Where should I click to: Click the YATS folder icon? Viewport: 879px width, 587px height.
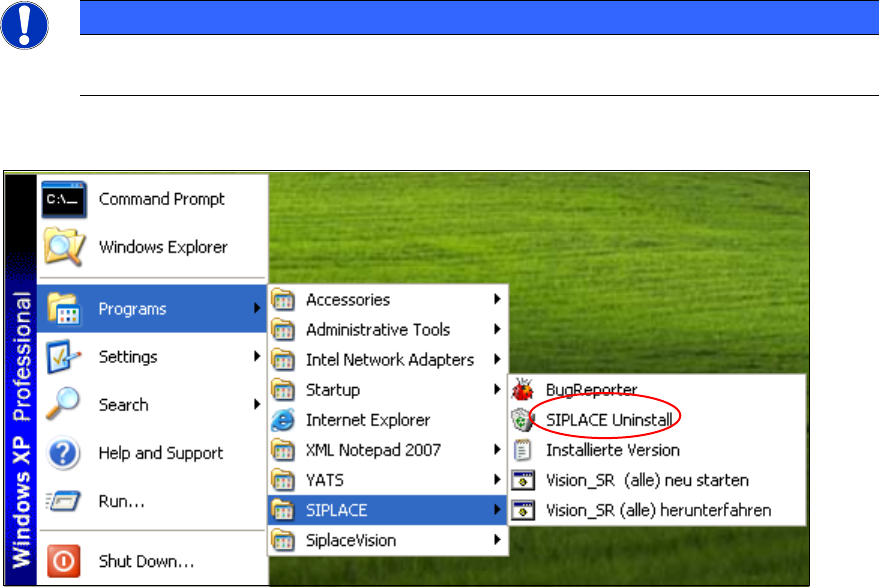click(283, 480)
